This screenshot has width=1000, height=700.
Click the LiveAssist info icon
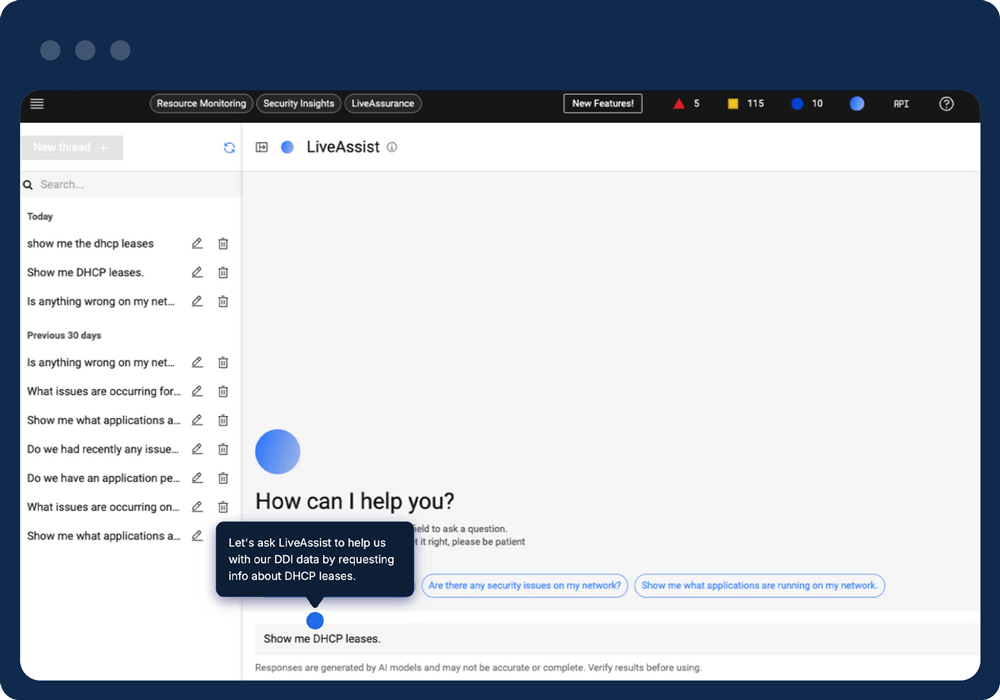(x=392, y=148)
